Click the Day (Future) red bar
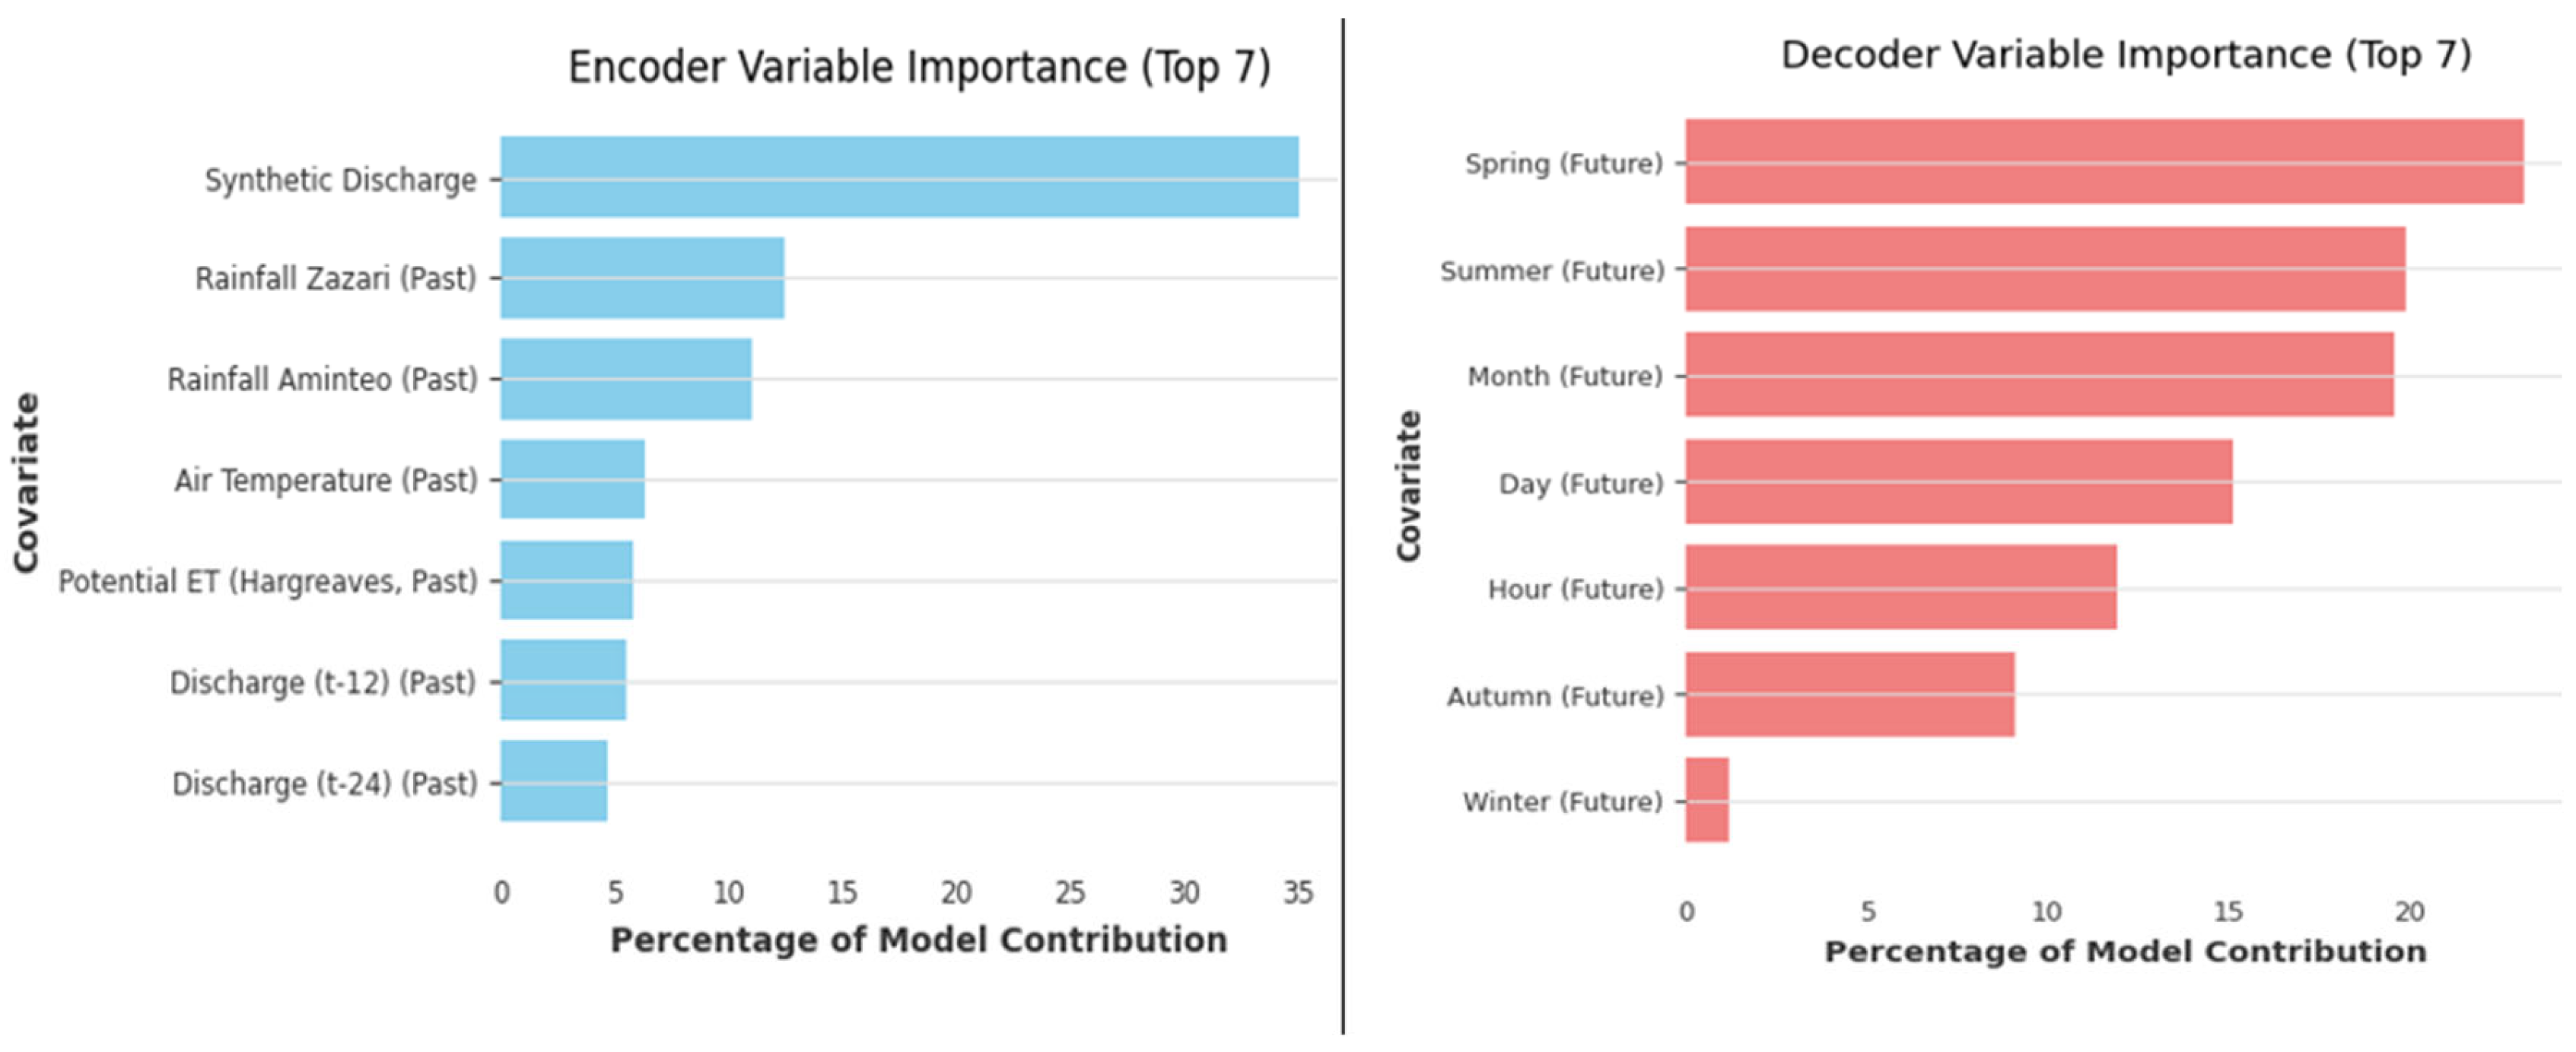 click(x=1958, y=482)
